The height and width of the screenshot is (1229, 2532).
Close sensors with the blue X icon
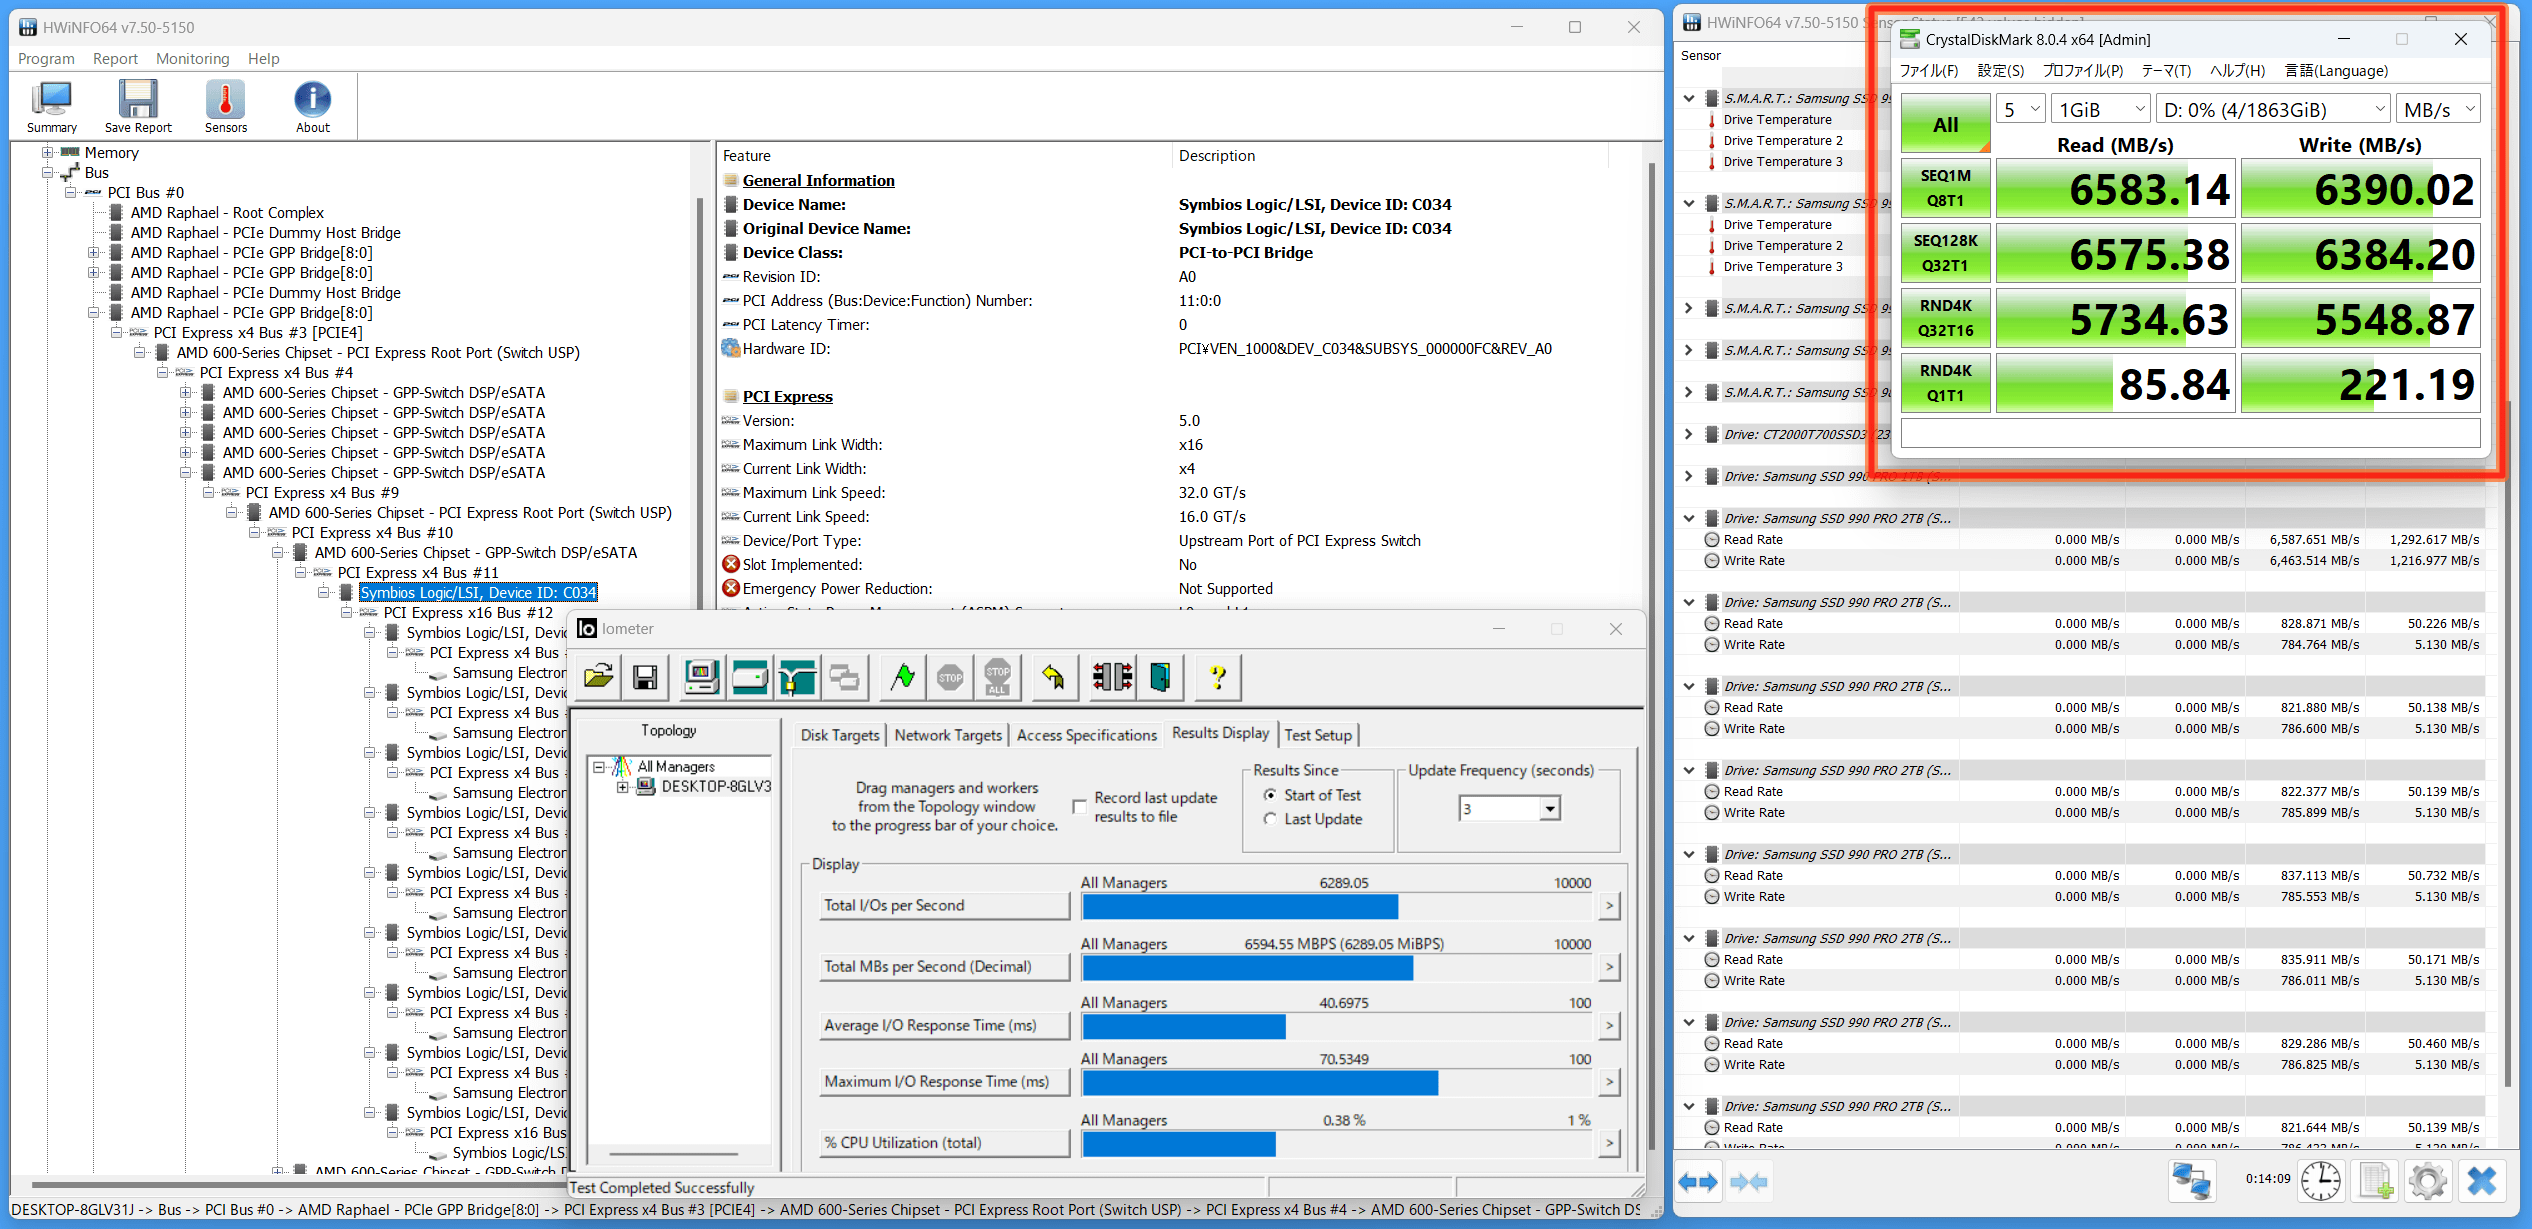point(2482,1181)
